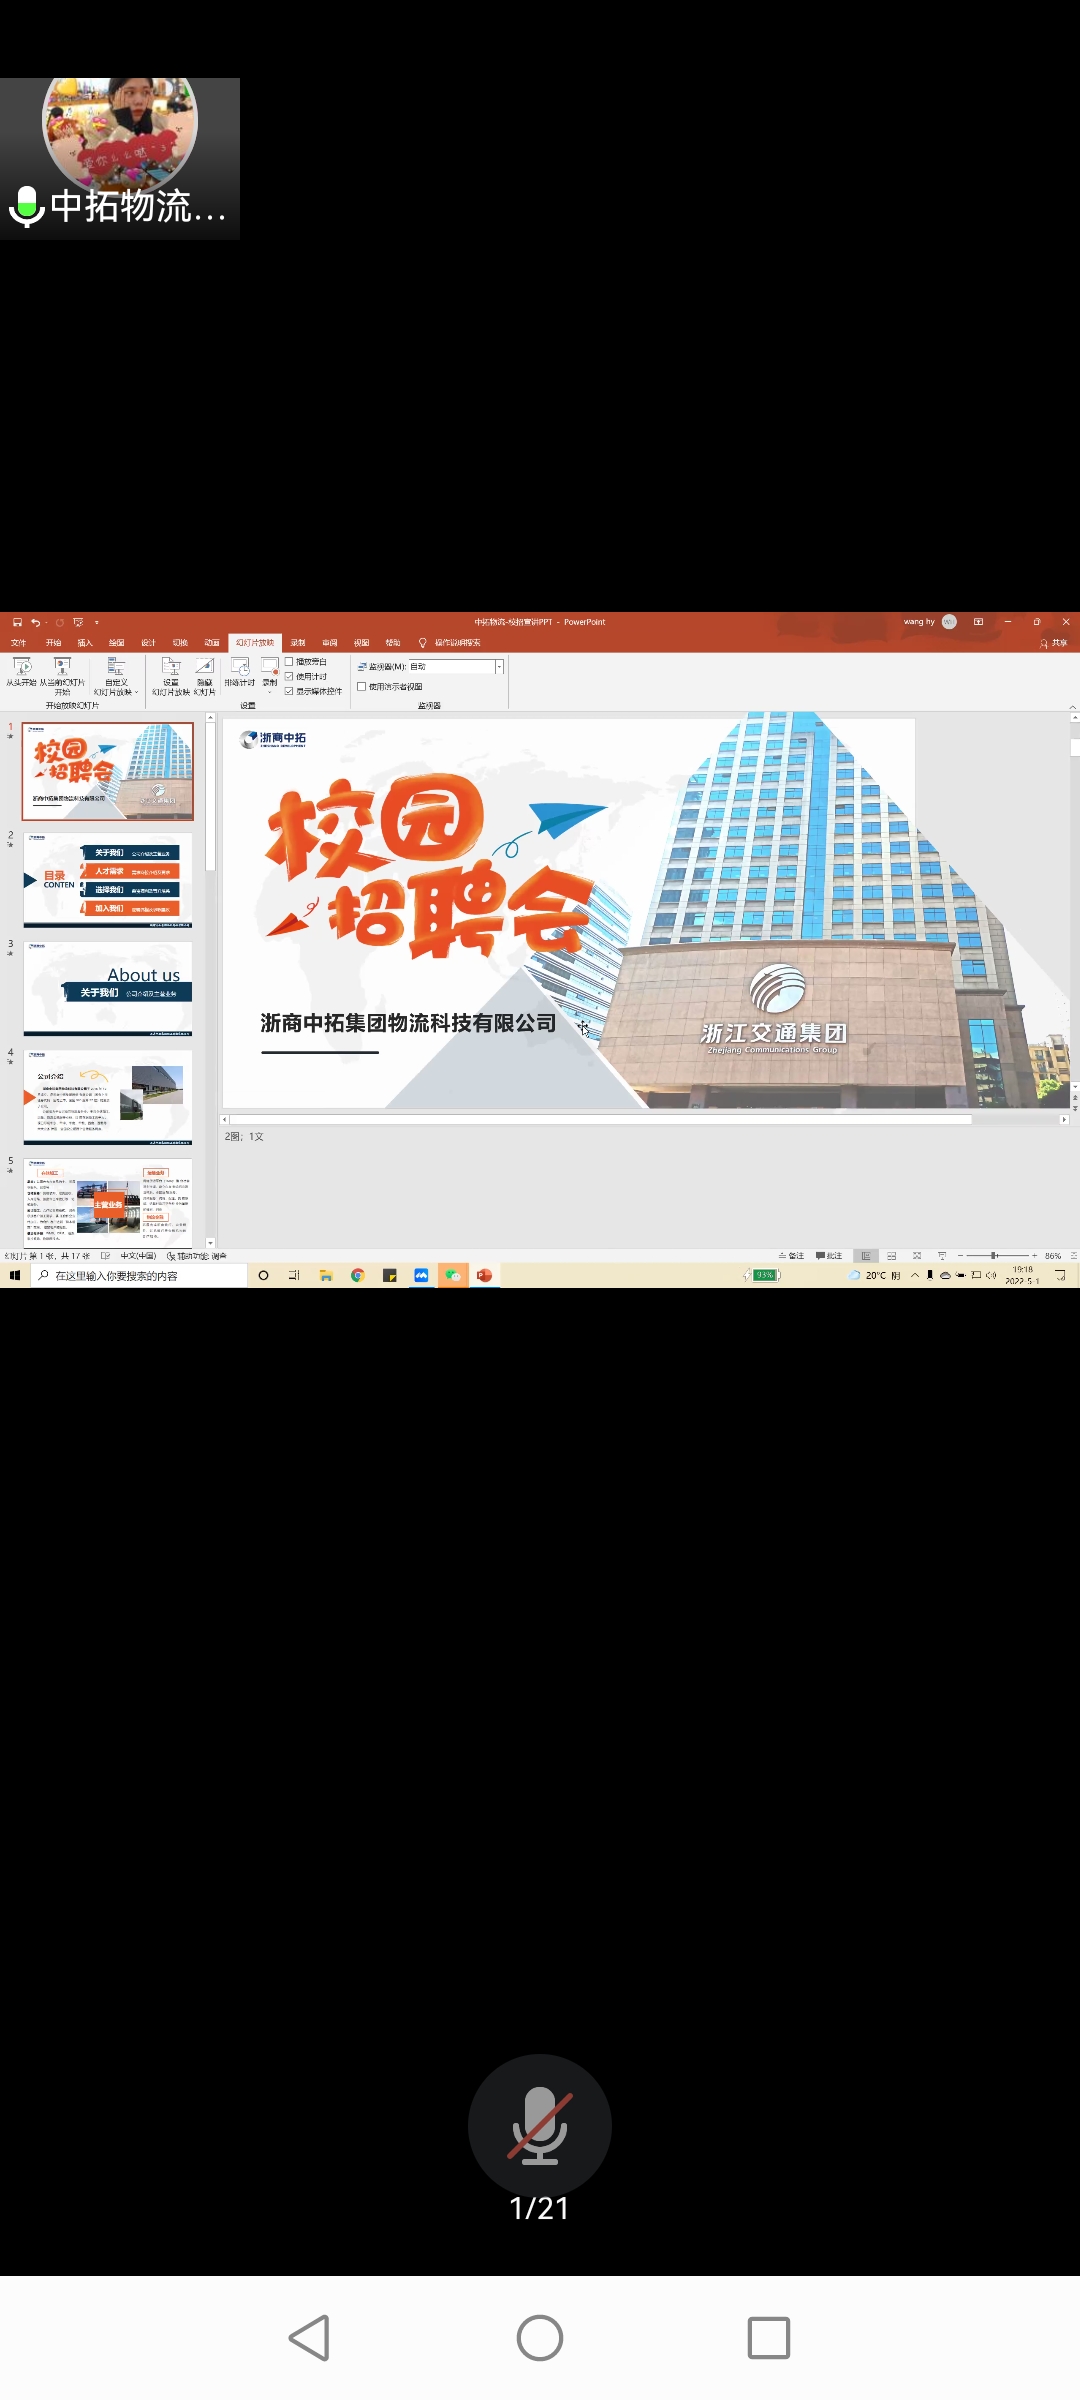This screenshot has height=2400, width=1080.
Task: Open Ribbon Display Options icon in title bar
Action: coord(978,622)
